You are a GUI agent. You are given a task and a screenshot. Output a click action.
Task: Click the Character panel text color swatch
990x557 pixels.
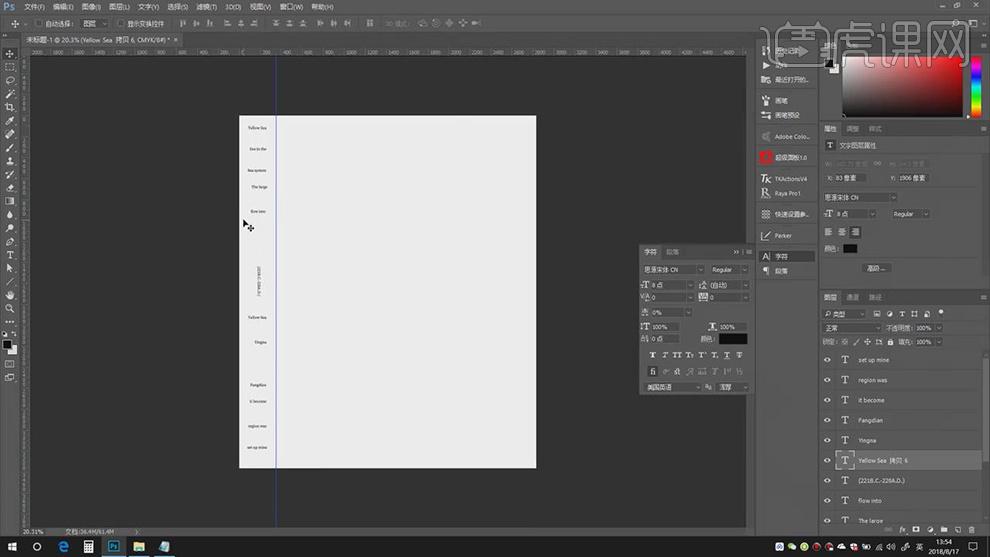732,339
